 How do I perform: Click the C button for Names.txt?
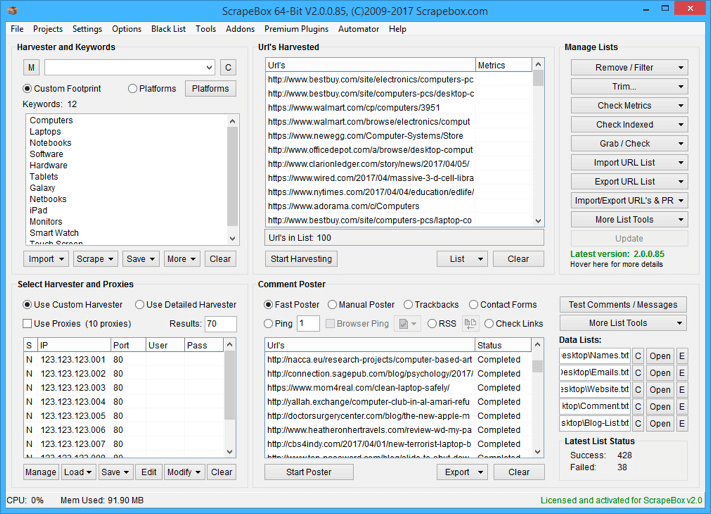(638, 356)
